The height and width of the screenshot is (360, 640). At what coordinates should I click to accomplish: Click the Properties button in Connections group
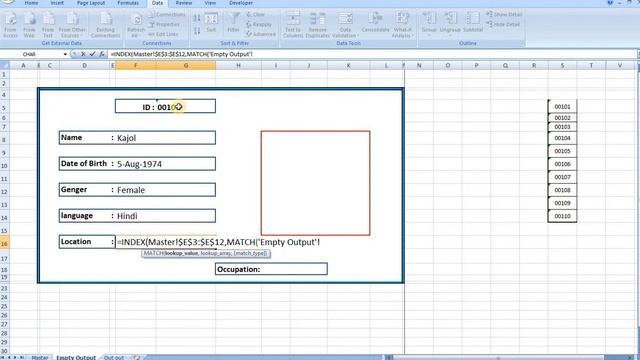164,24
